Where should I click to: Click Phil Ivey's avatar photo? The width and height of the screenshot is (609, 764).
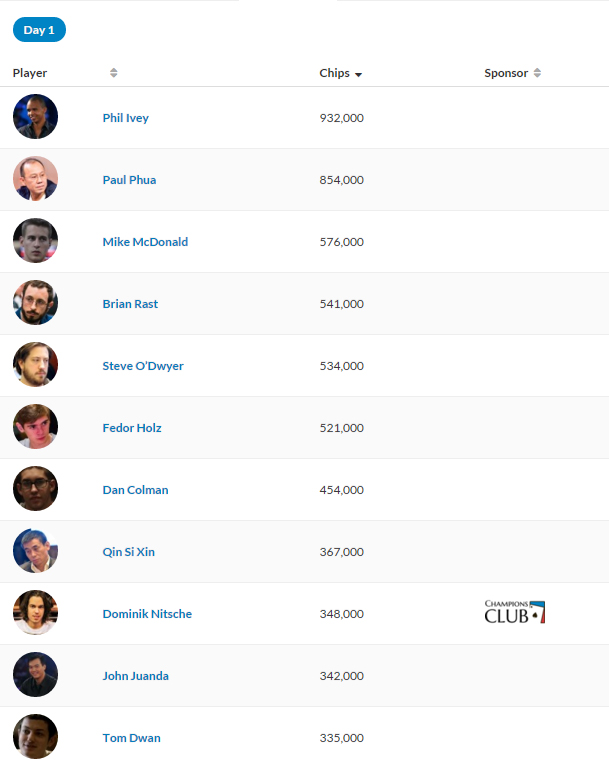36,116
